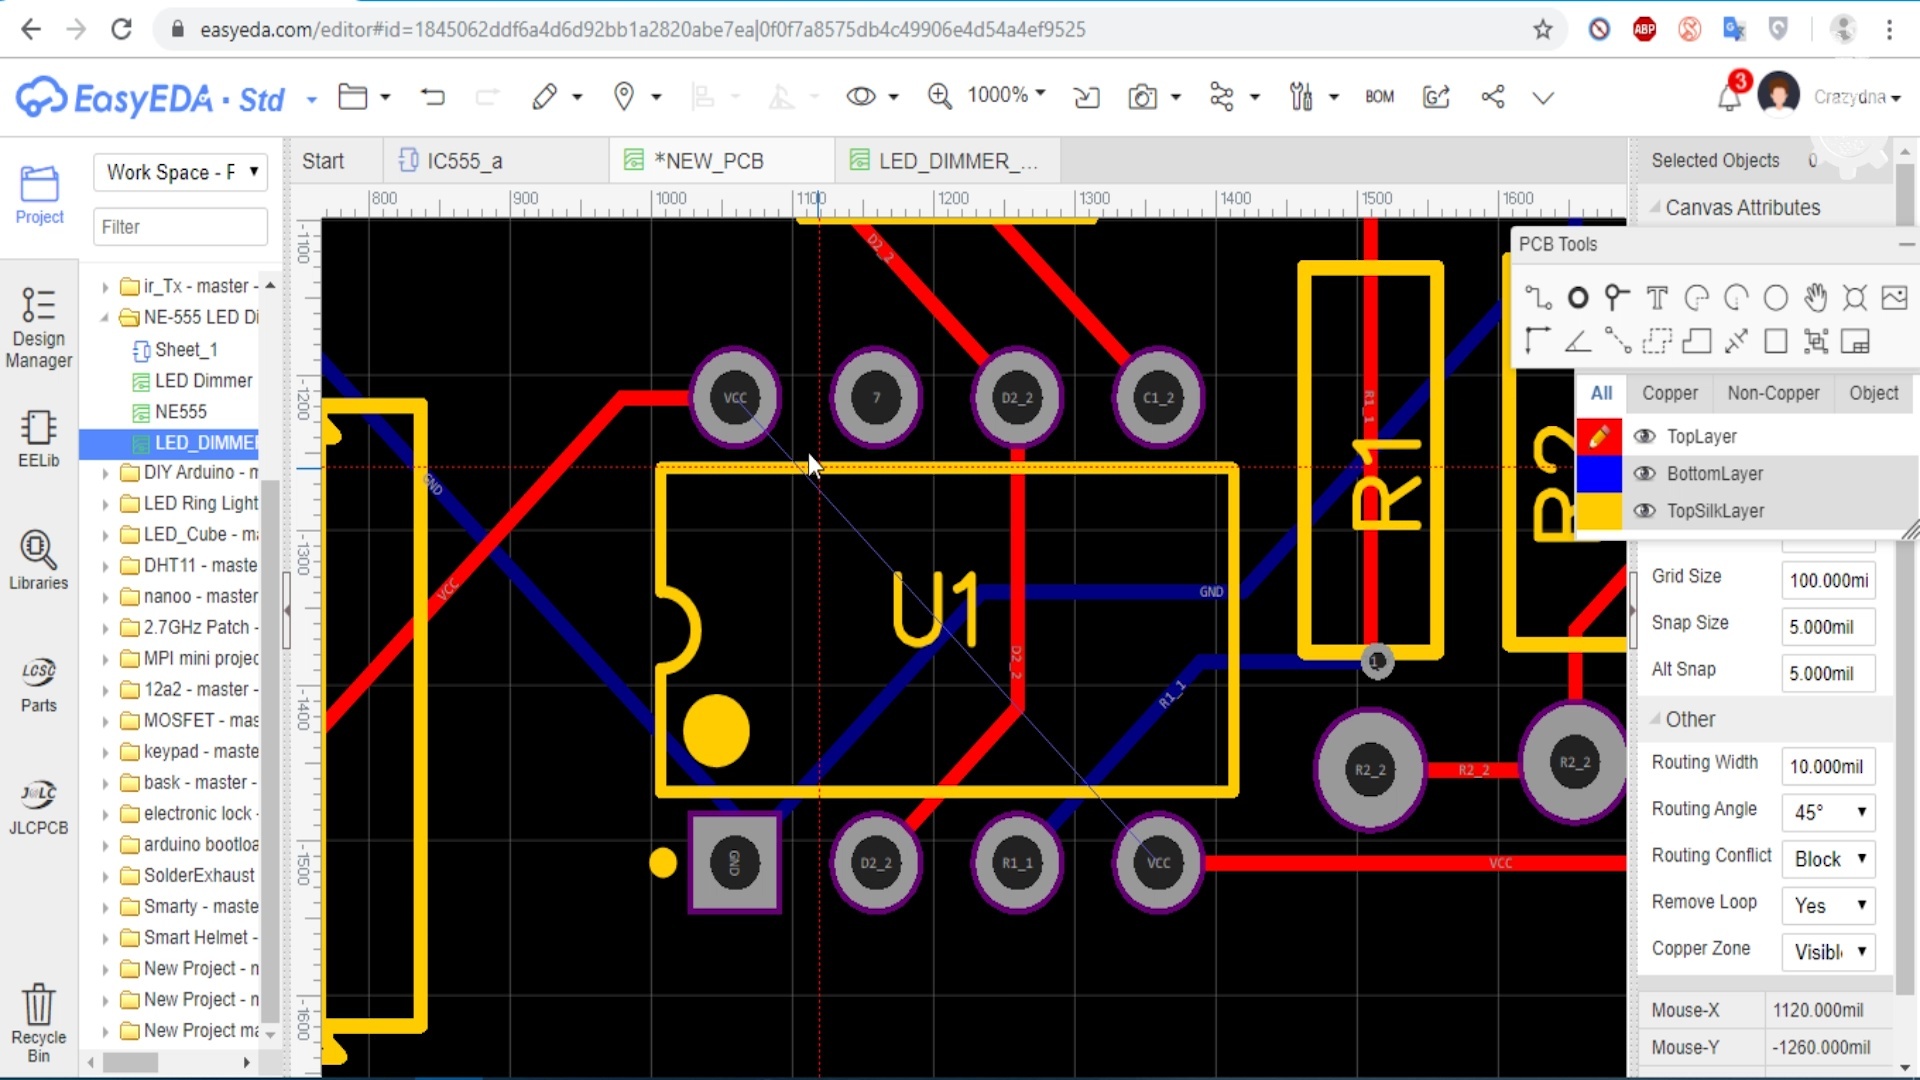Toggle visibility of TopSilkLayer
Image resolution: width=1920 pixels, height=1080 pixels.
pyautogui.click(x=1644, y=510)
